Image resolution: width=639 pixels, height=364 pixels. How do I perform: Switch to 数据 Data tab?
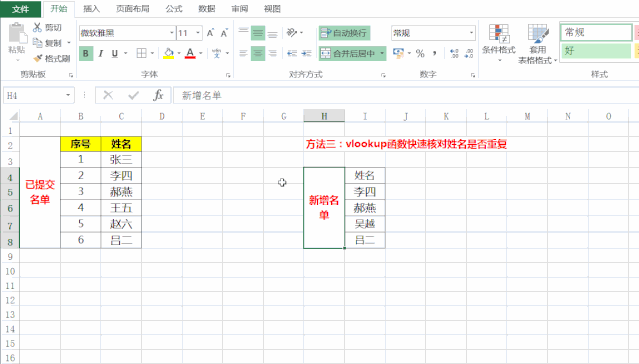coord(207,9)
